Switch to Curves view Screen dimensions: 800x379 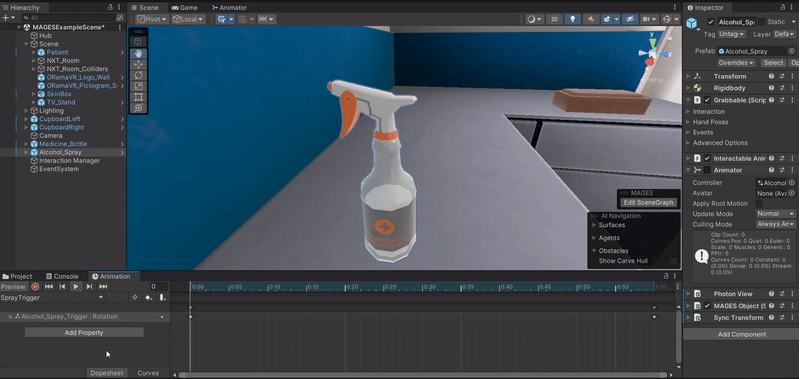coord(148,373)
